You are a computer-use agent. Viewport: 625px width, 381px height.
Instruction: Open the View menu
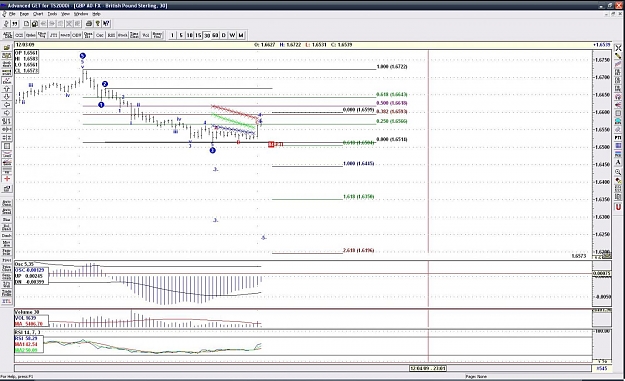click(x=65, y=14)
